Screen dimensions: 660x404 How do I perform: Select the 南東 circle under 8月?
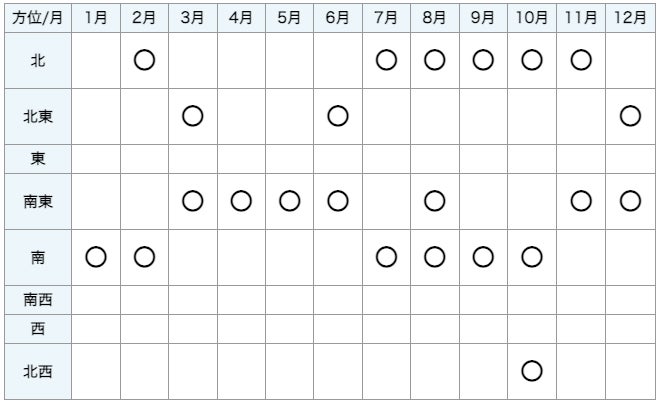[435, 201]
